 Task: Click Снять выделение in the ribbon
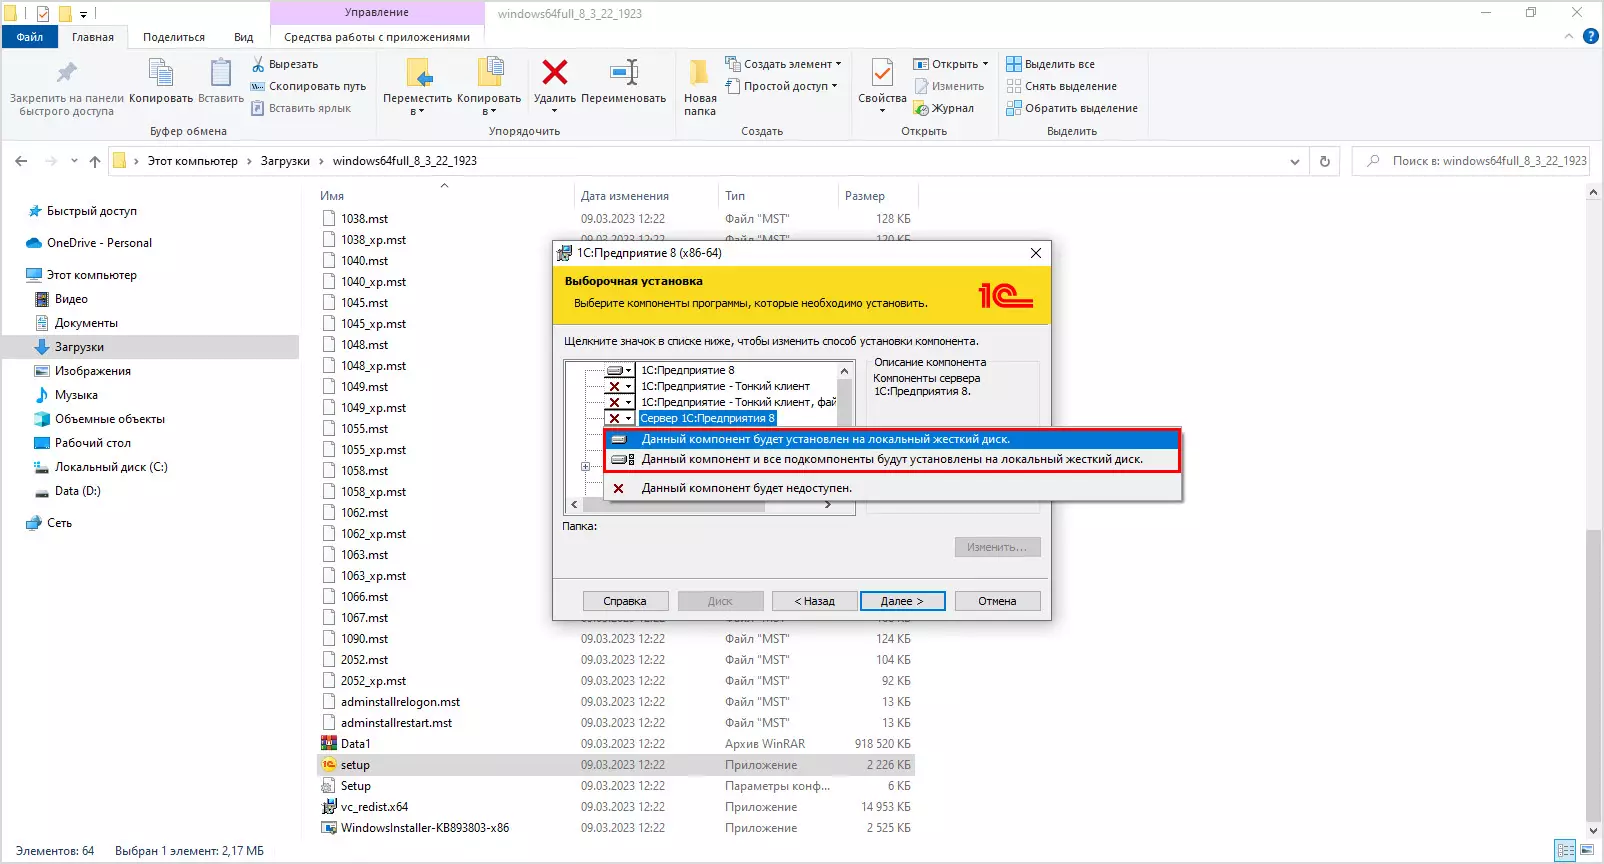click(x=1061, y=86)
